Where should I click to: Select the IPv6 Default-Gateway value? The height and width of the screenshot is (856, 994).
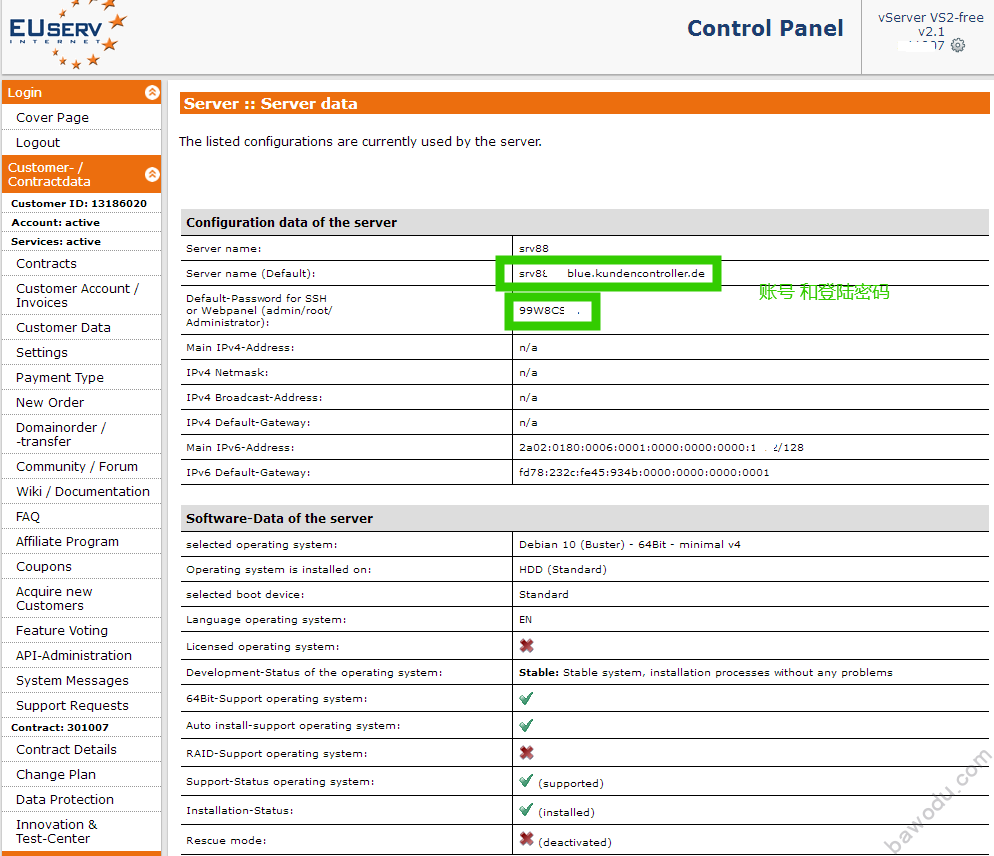point(644,472)
